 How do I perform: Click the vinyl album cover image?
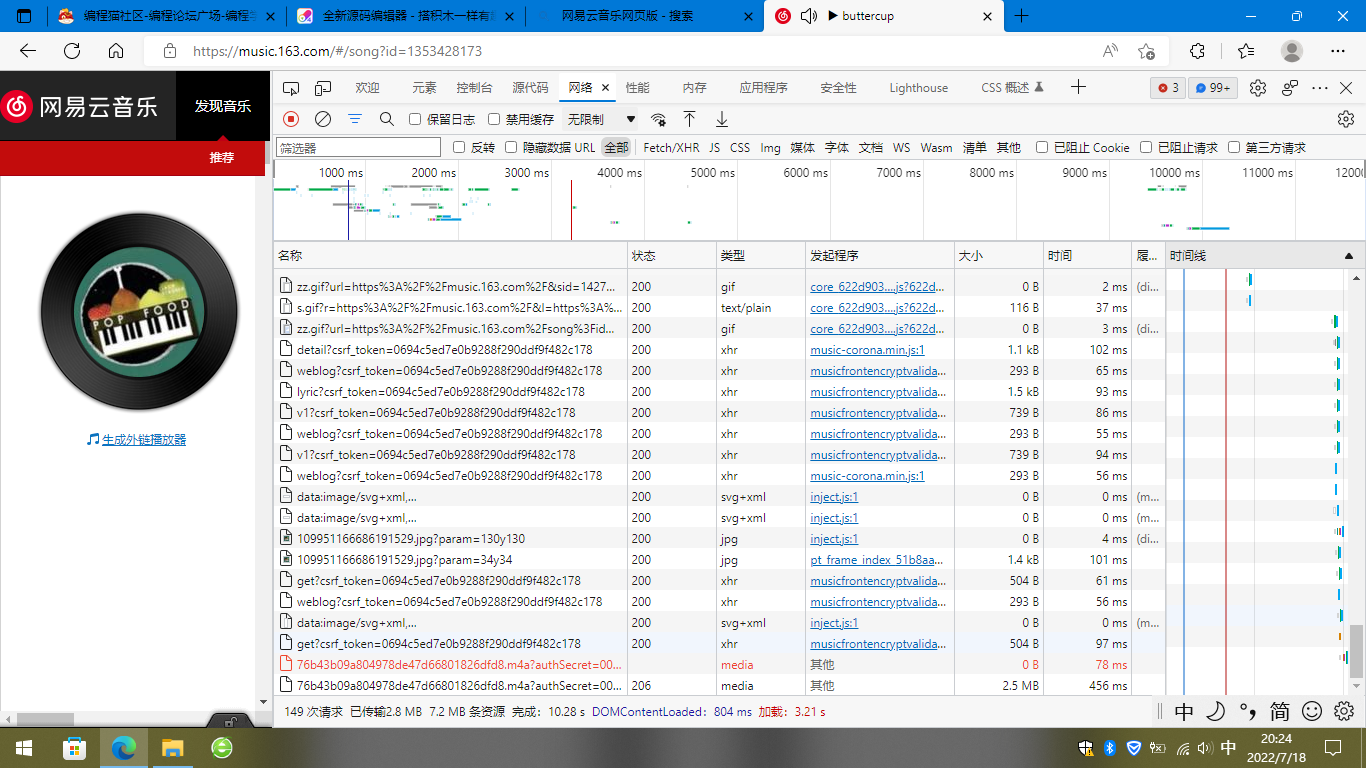click(x=139, y=311)
